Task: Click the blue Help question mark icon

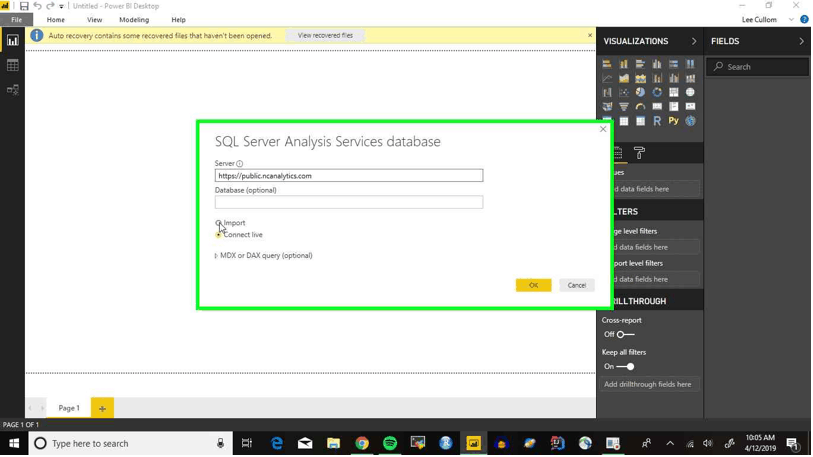Action: click(x=804, y=19)
